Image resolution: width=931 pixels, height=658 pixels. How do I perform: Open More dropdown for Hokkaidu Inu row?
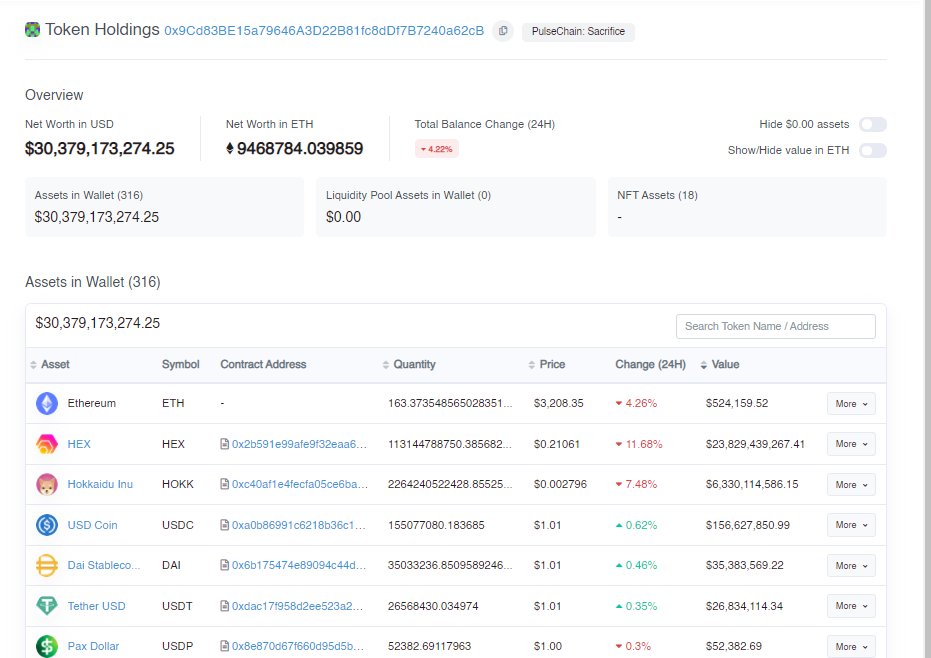pos(851,485)
